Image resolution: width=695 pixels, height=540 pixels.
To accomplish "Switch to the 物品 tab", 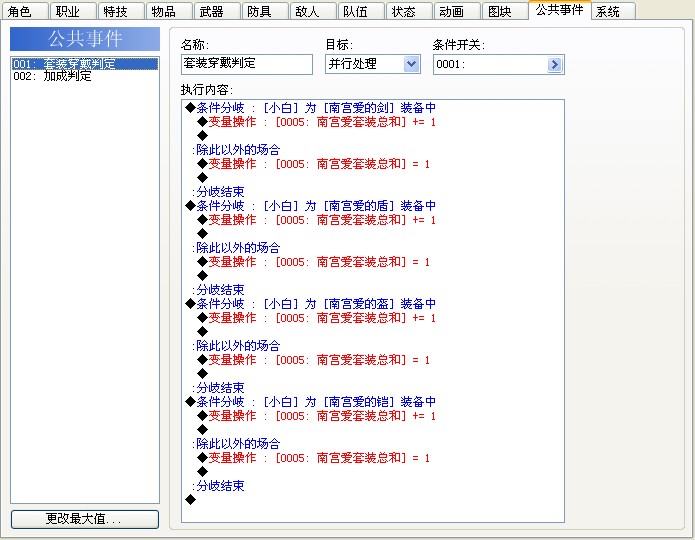I will (169, 11).
